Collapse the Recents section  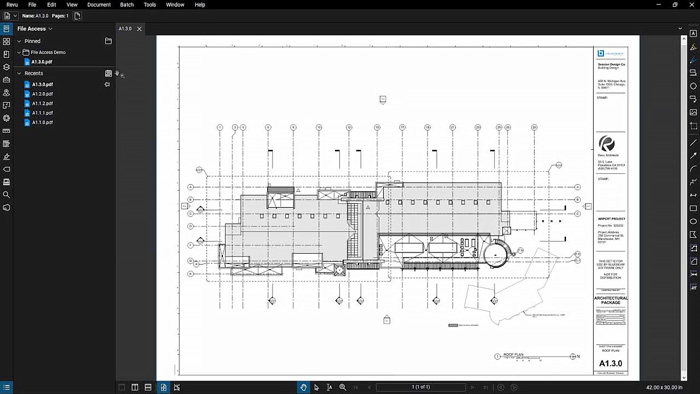point(19,73)
